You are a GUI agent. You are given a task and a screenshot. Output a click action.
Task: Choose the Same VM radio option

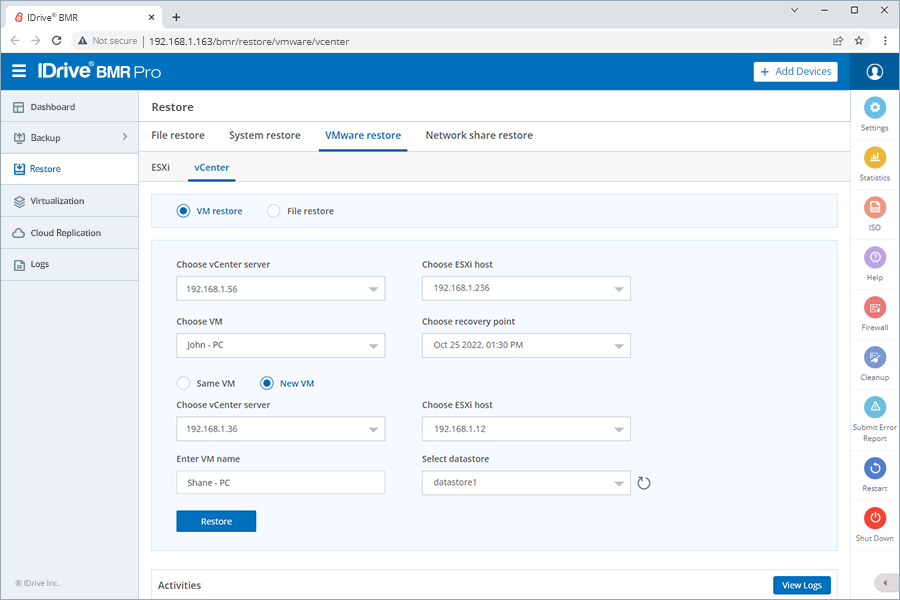[x=183, y=383]
